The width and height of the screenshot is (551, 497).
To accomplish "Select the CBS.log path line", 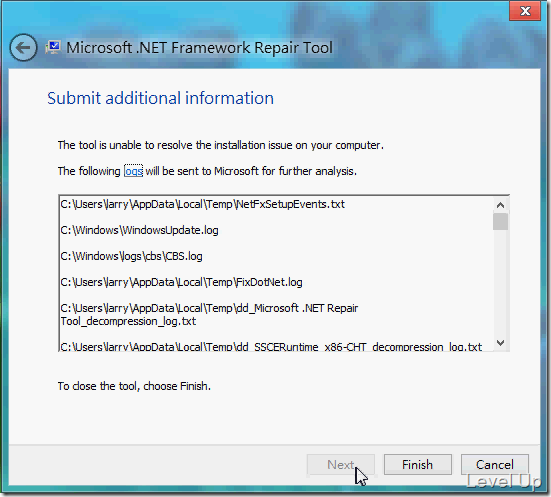I will coord(131,256).
